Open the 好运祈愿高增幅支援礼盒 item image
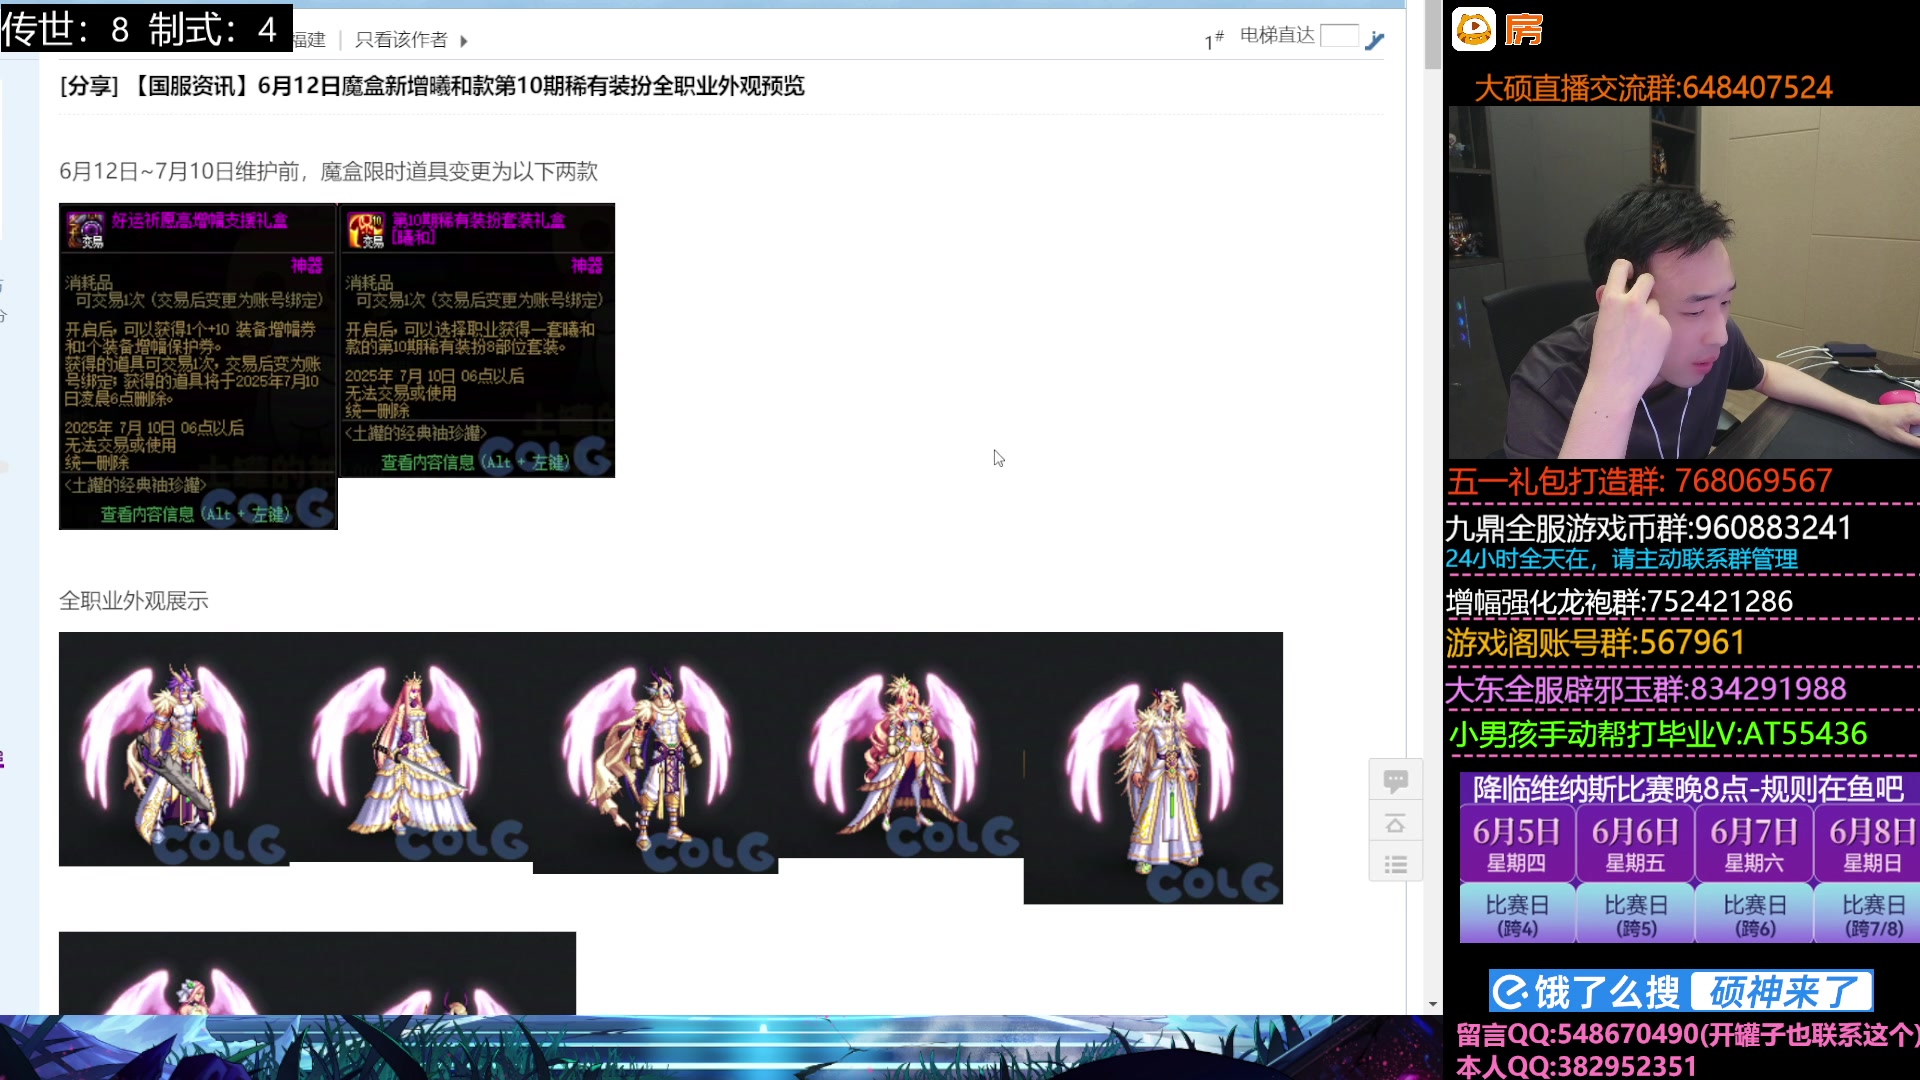Screen dimensions: 1920x1080 (x=198, y=366)
